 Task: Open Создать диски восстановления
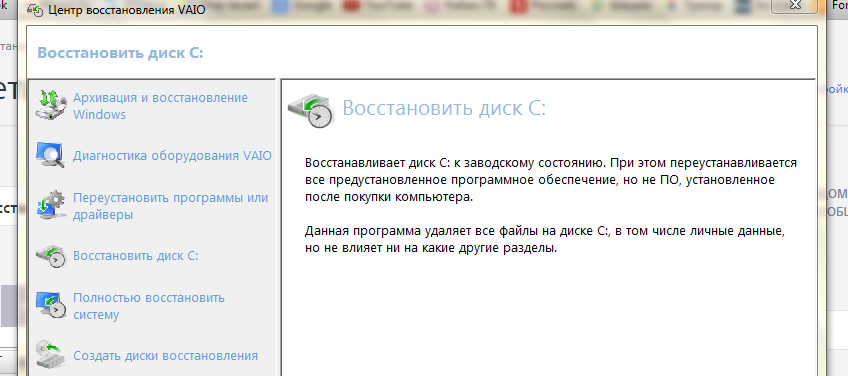(165, 356)
